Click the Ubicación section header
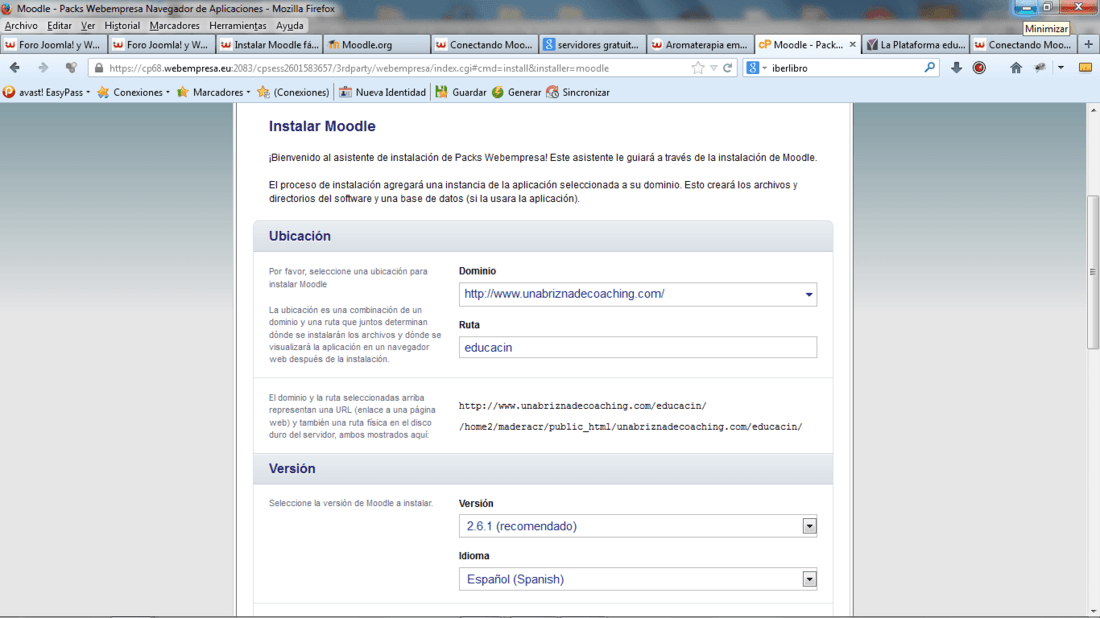 [543, 236]
